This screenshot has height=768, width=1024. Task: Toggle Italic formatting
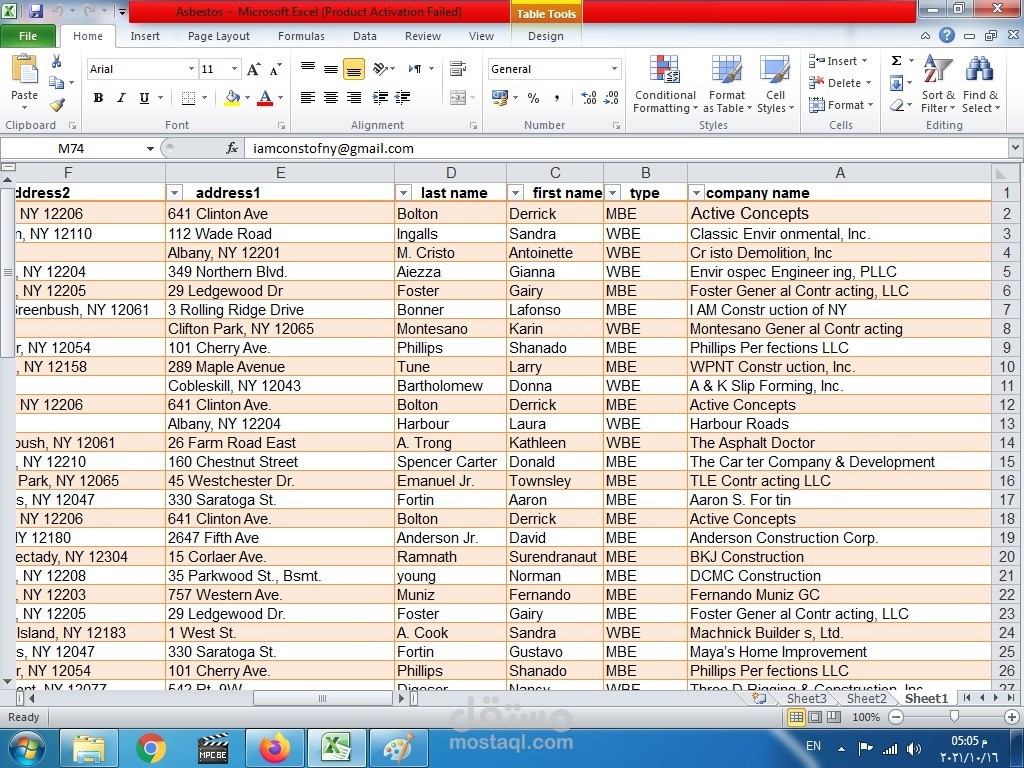121,98
